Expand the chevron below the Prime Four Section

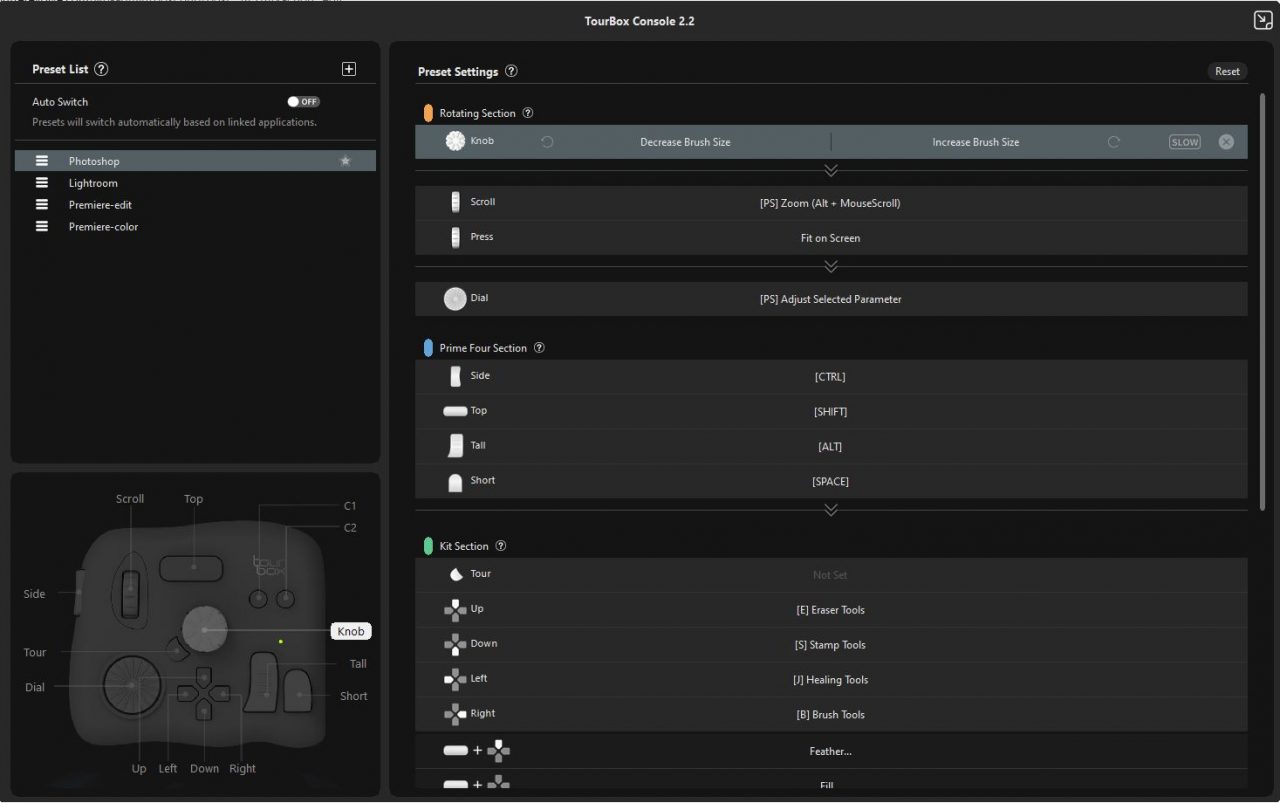click(x=831, y=509)
